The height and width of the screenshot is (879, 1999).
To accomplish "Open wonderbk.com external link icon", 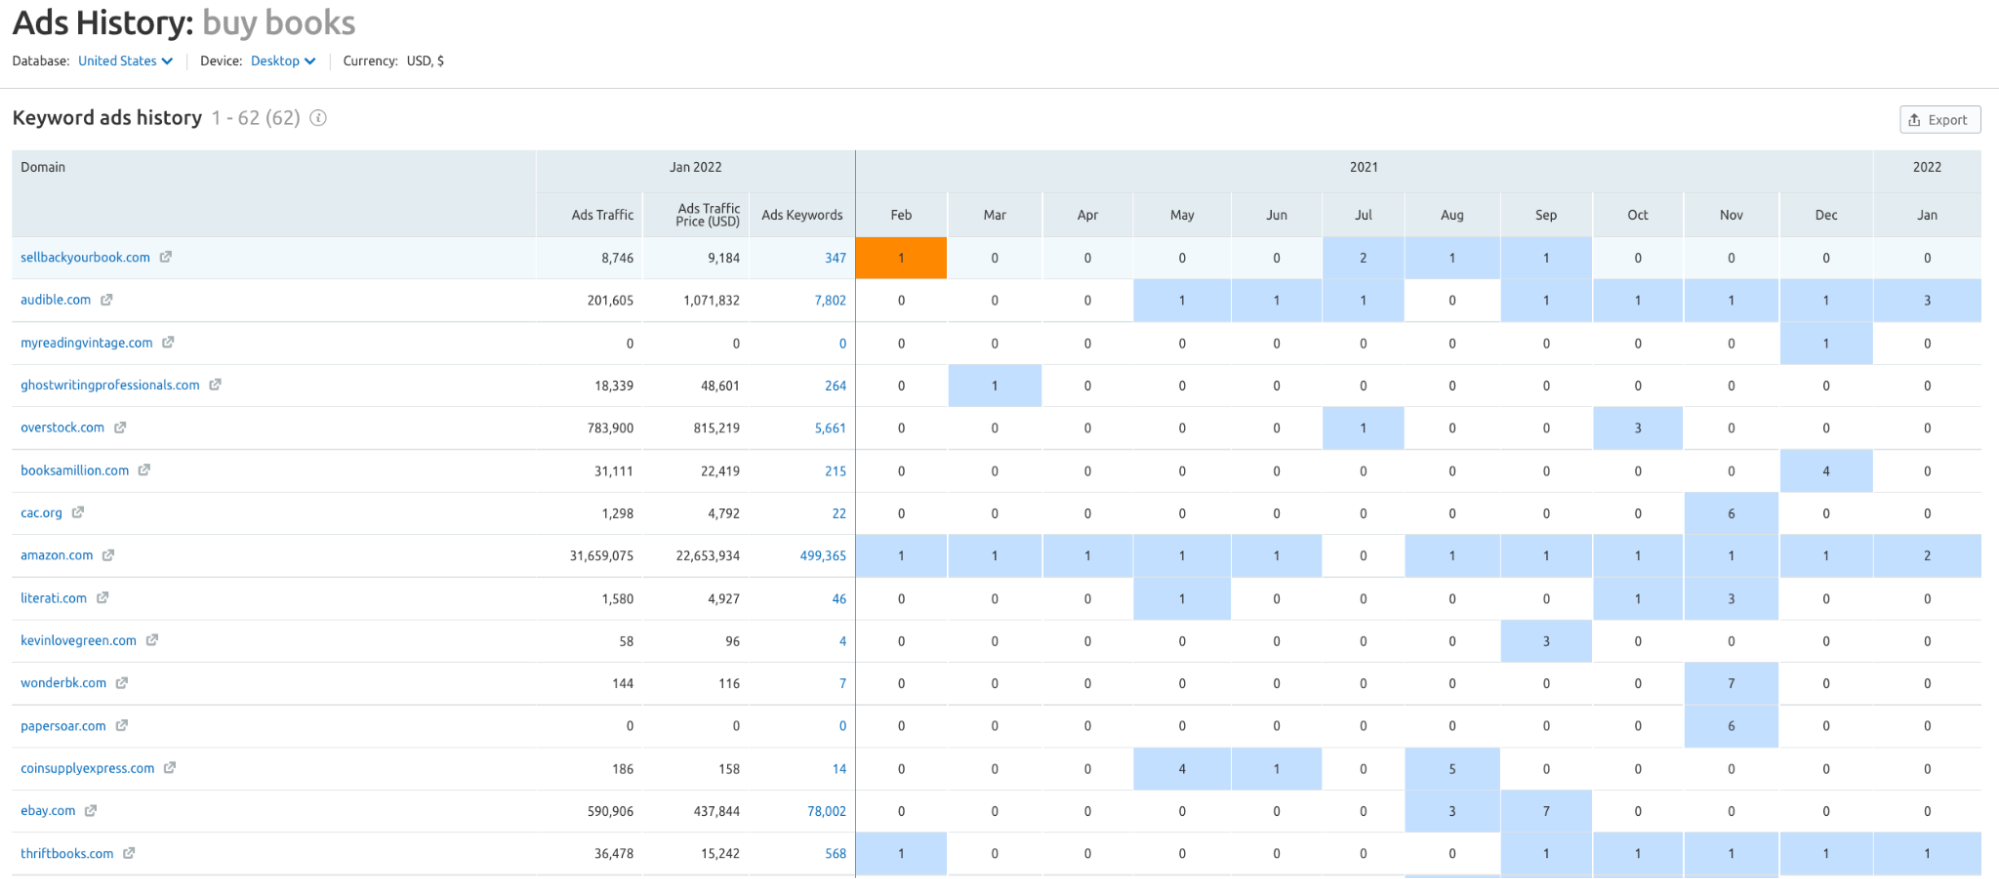I will click(122, 683).
